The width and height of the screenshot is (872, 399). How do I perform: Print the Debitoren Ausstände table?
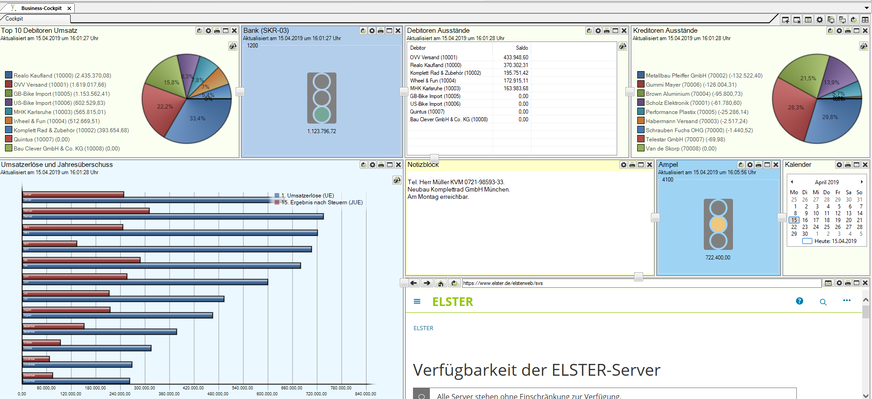click(x=607, y=31)
